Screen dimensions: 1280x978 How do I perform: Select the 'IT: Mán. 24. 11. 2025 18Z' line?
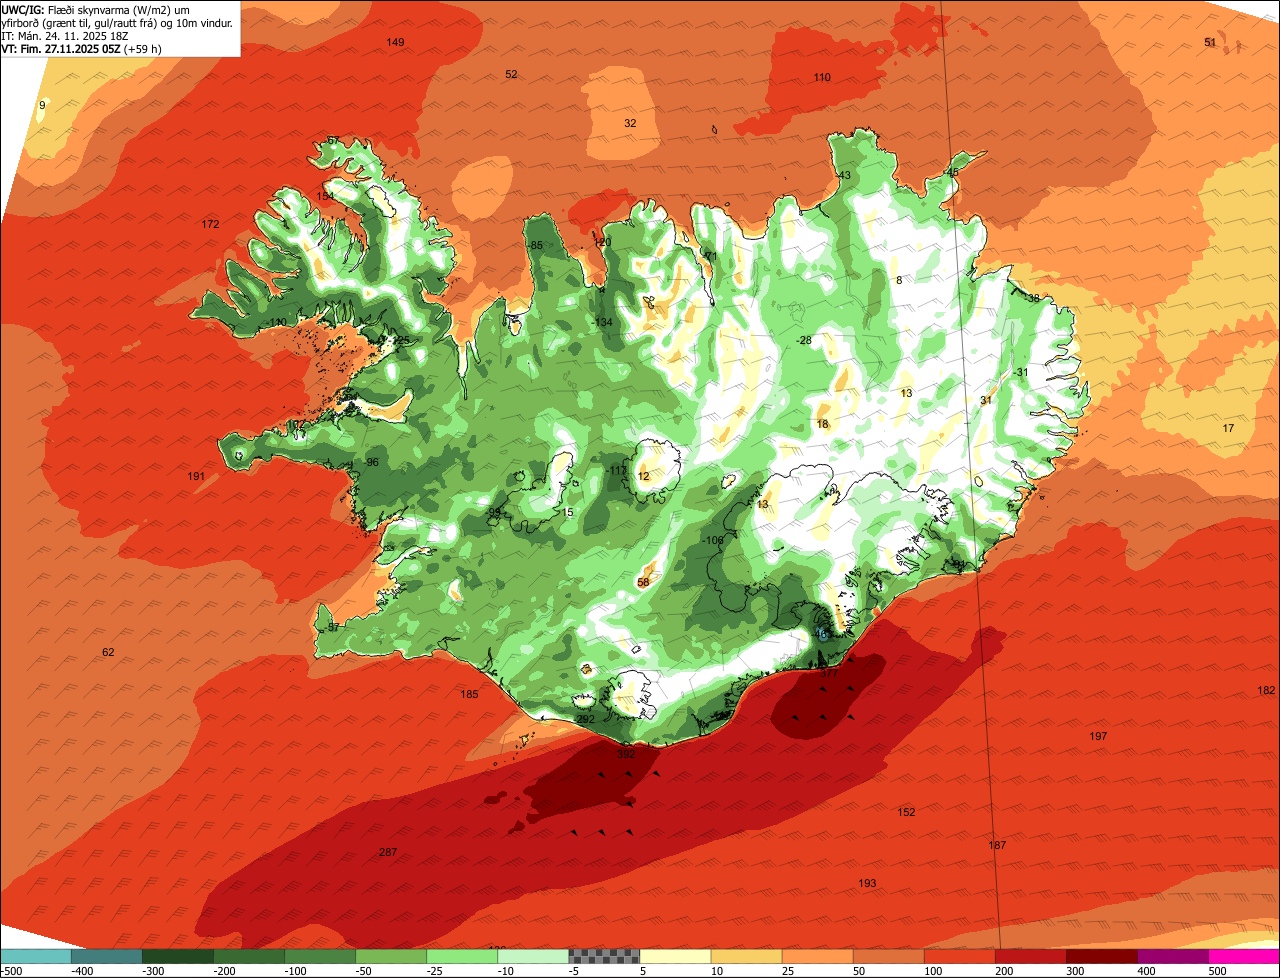click(67, 35)
